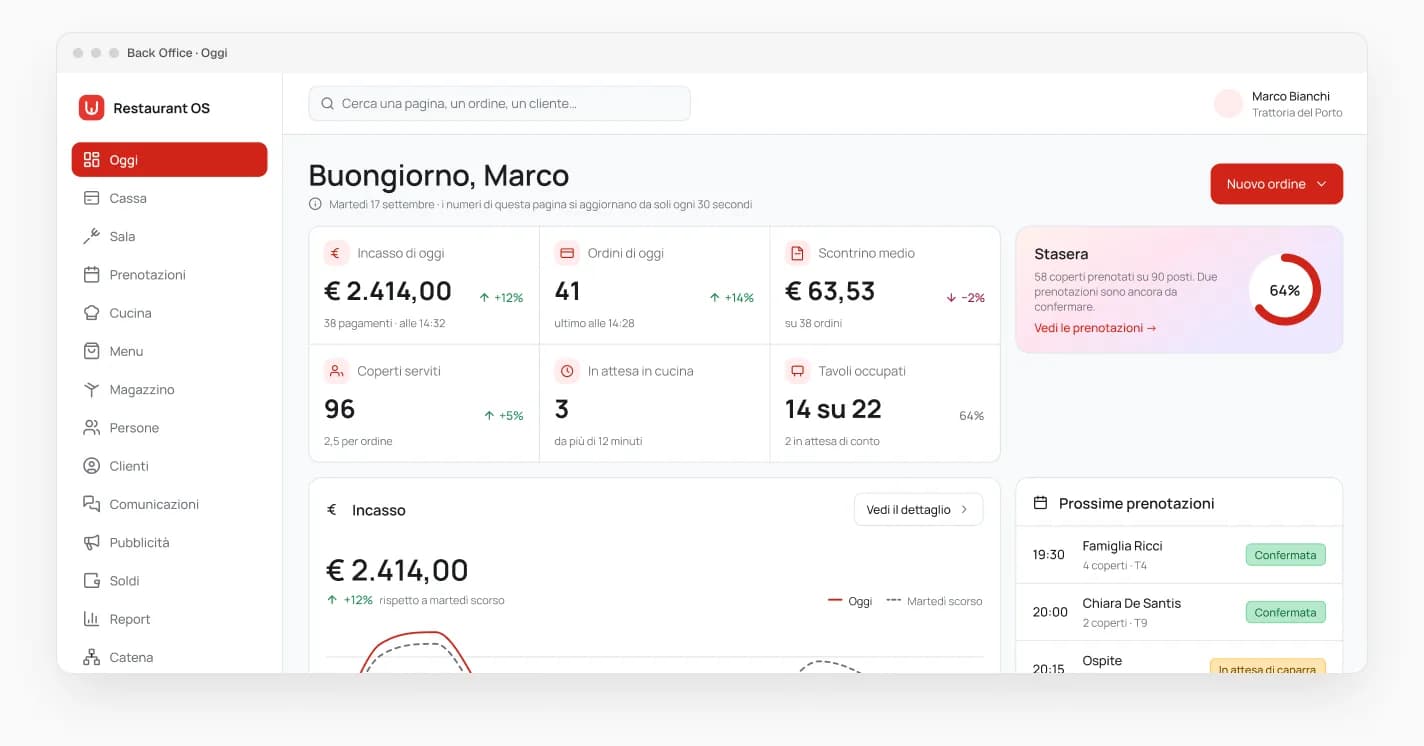
Task: Open Cucina in the sidebar
Action: pos(169,313)
